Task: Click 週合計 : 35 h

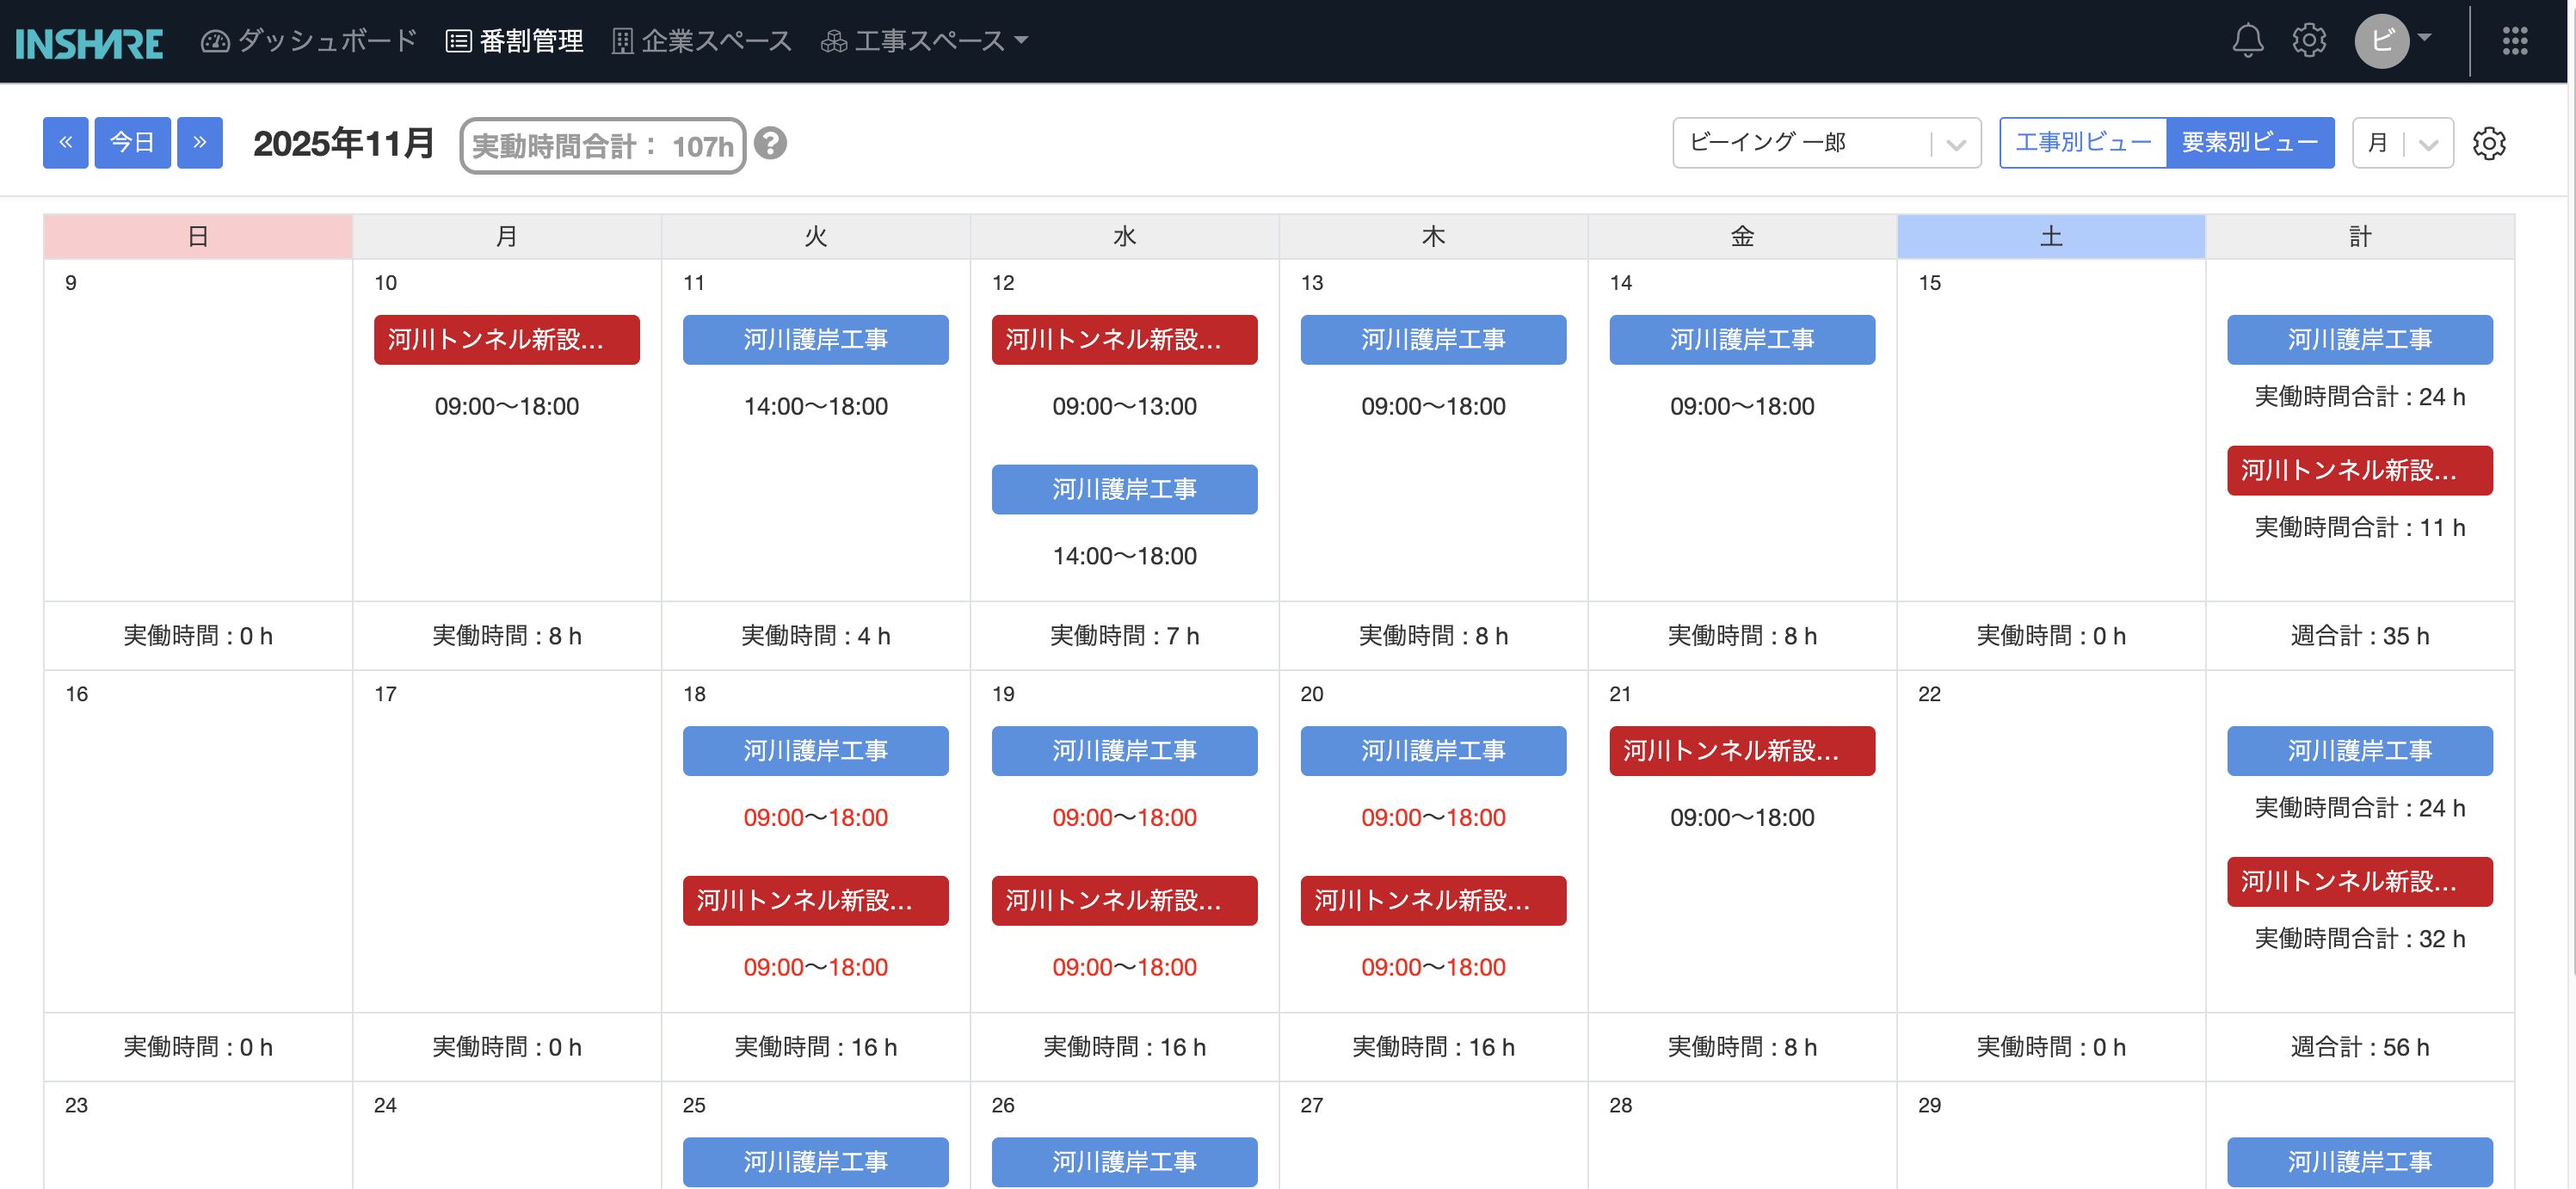Action: [x=2360, y=636]
